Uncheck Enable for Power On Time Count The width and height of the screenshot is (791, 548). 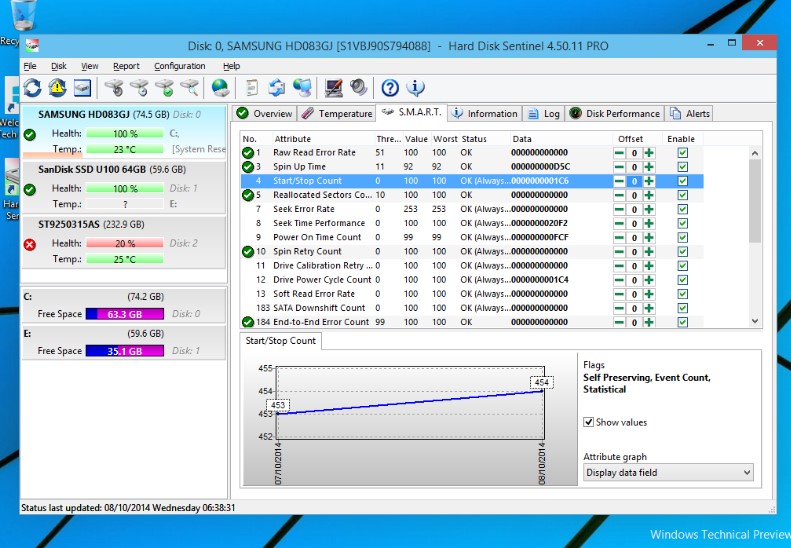coord(683,237)
